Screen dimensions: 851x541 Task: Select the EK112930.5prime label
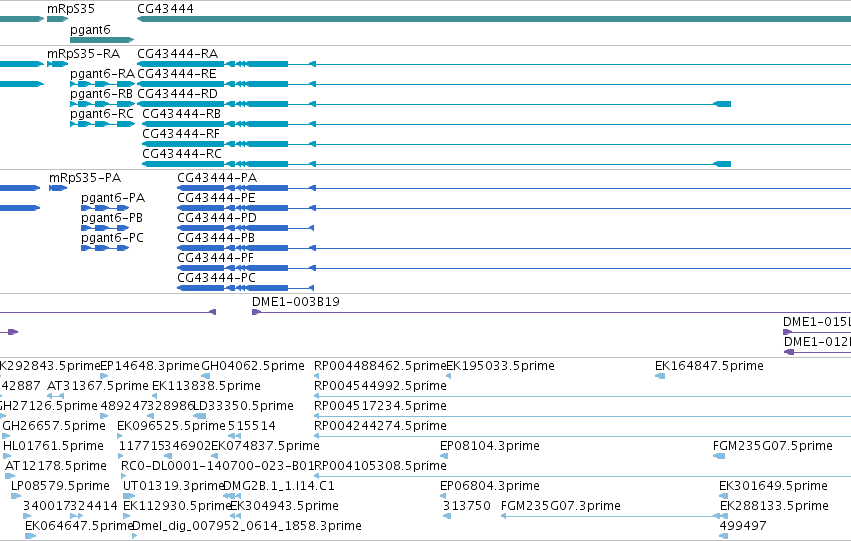[x=177, y=507]
